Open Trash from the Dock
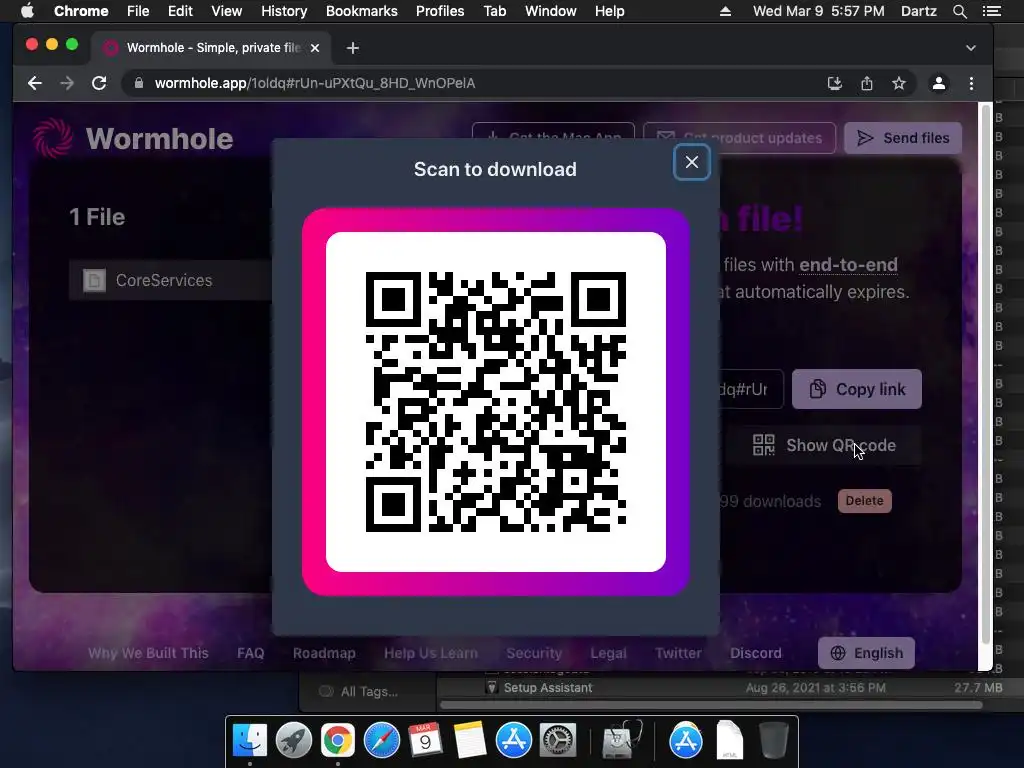This screenshot has height=768, width=1024. click(774, 741)
